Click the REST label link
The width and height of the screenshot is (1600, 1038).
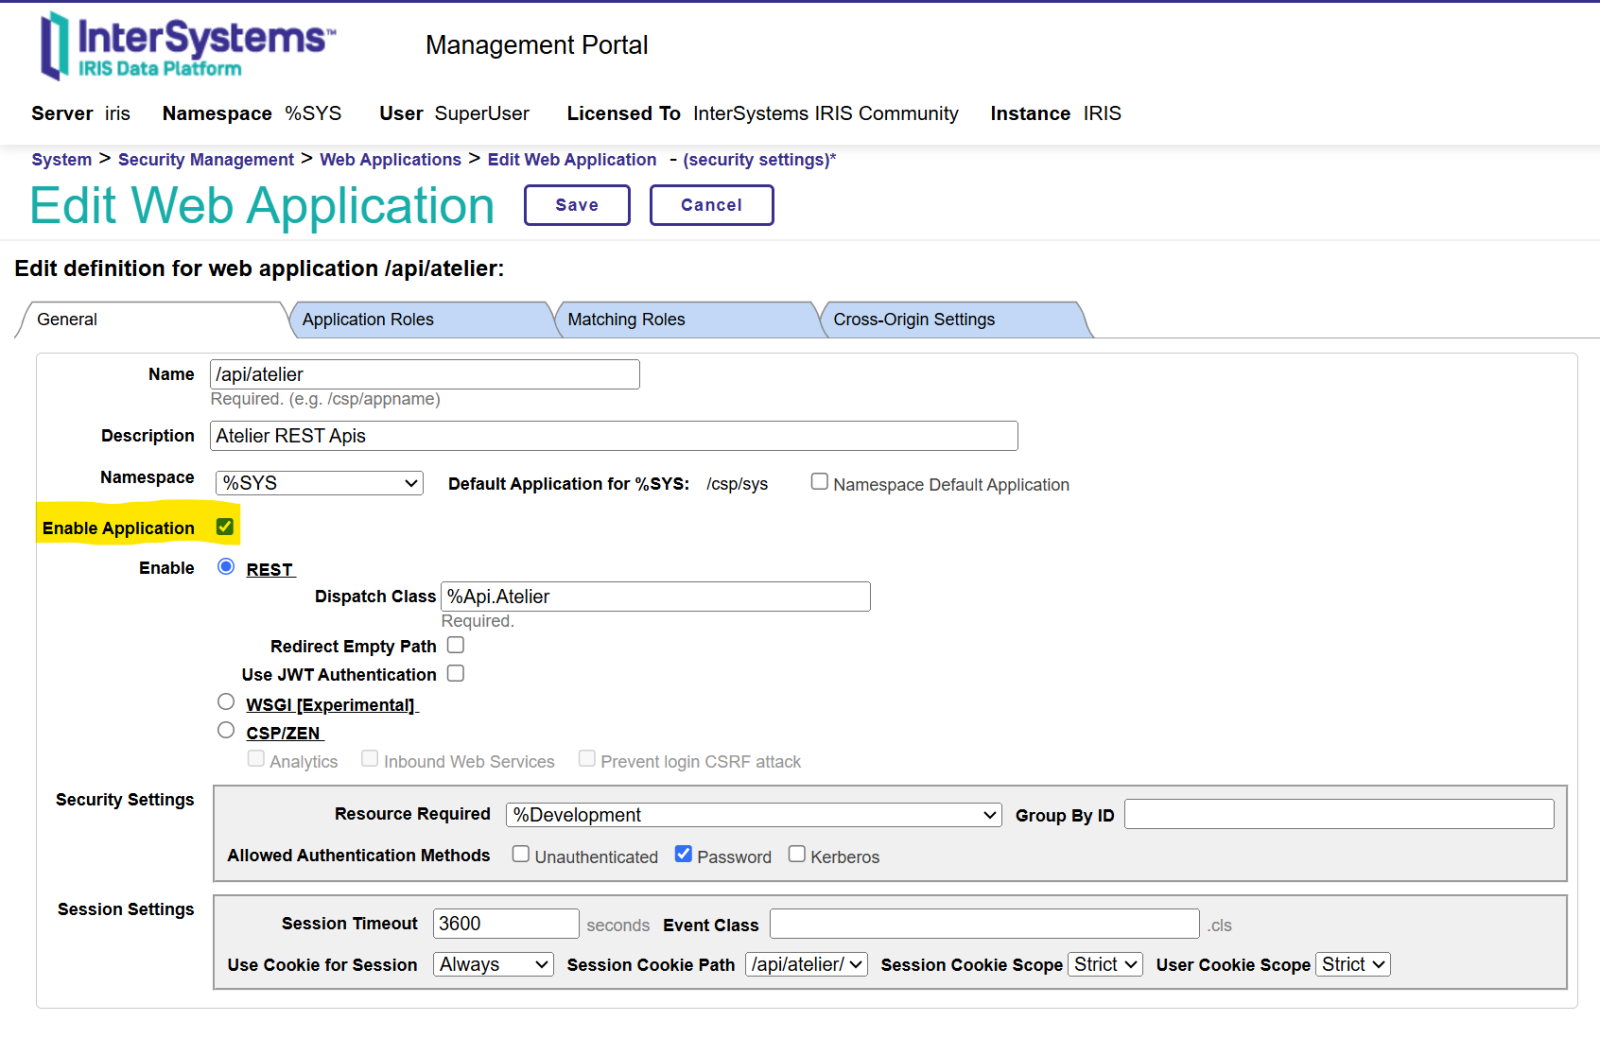point(271,569)
